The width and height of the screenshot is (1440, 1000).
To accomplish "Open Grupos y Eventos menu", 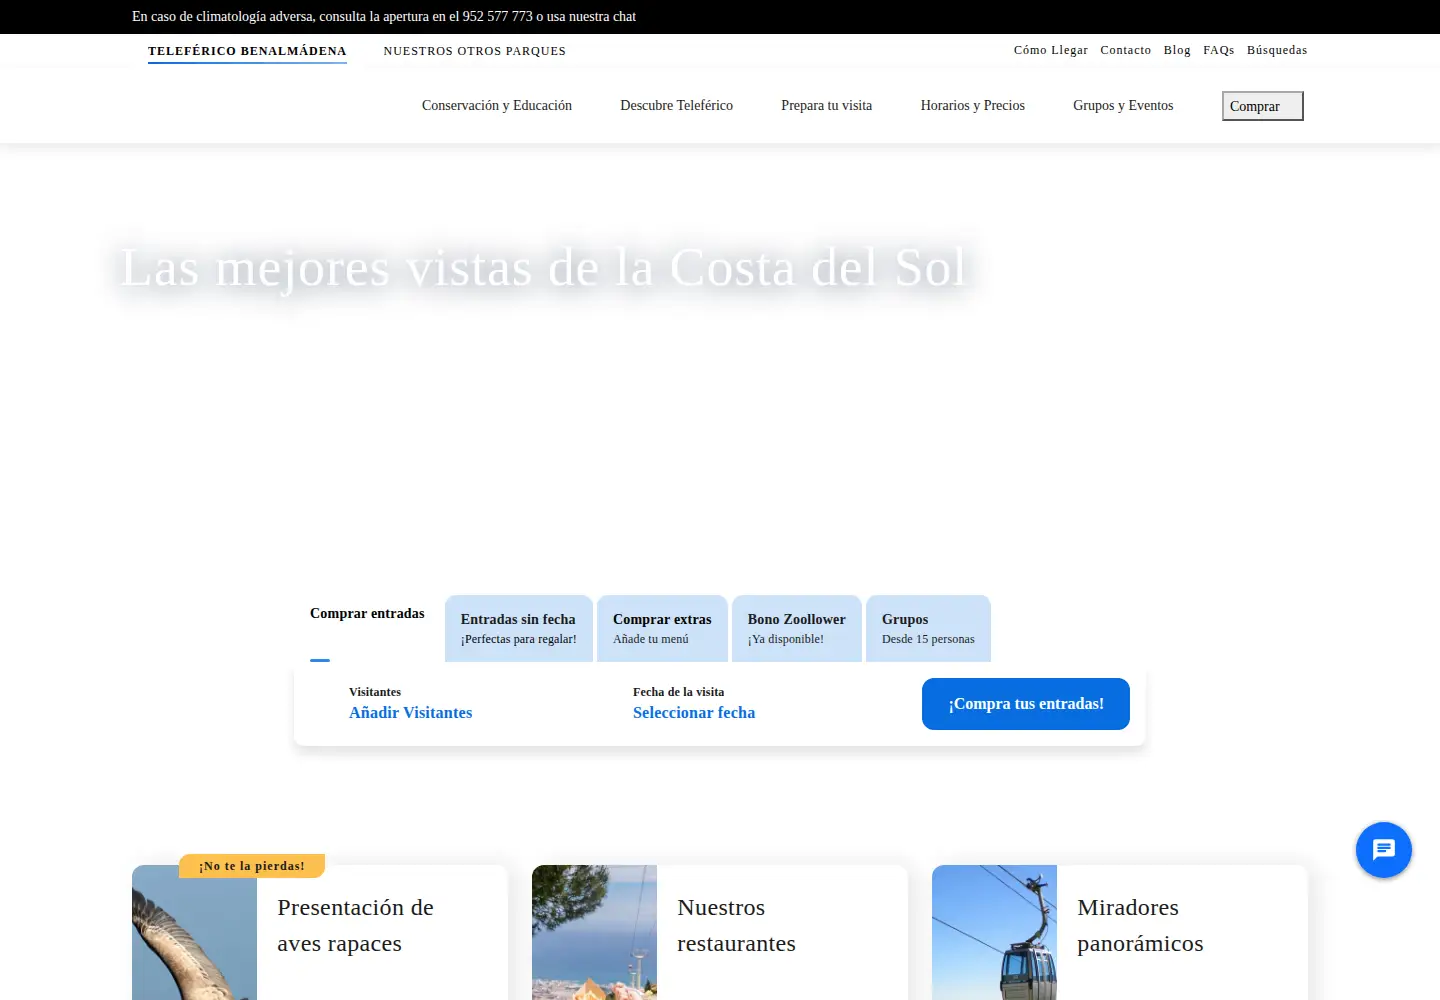I will coord(1123,105).
